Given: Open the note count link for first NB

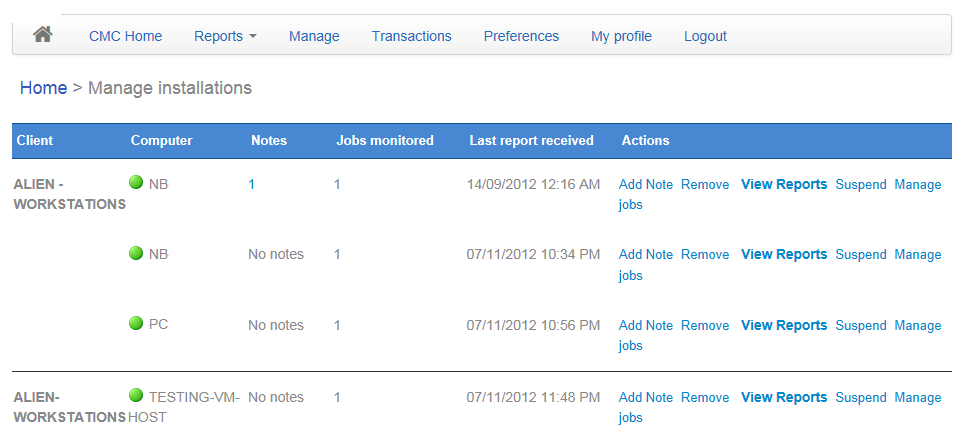Looking at the screenshot, I should tap(252, 184).
